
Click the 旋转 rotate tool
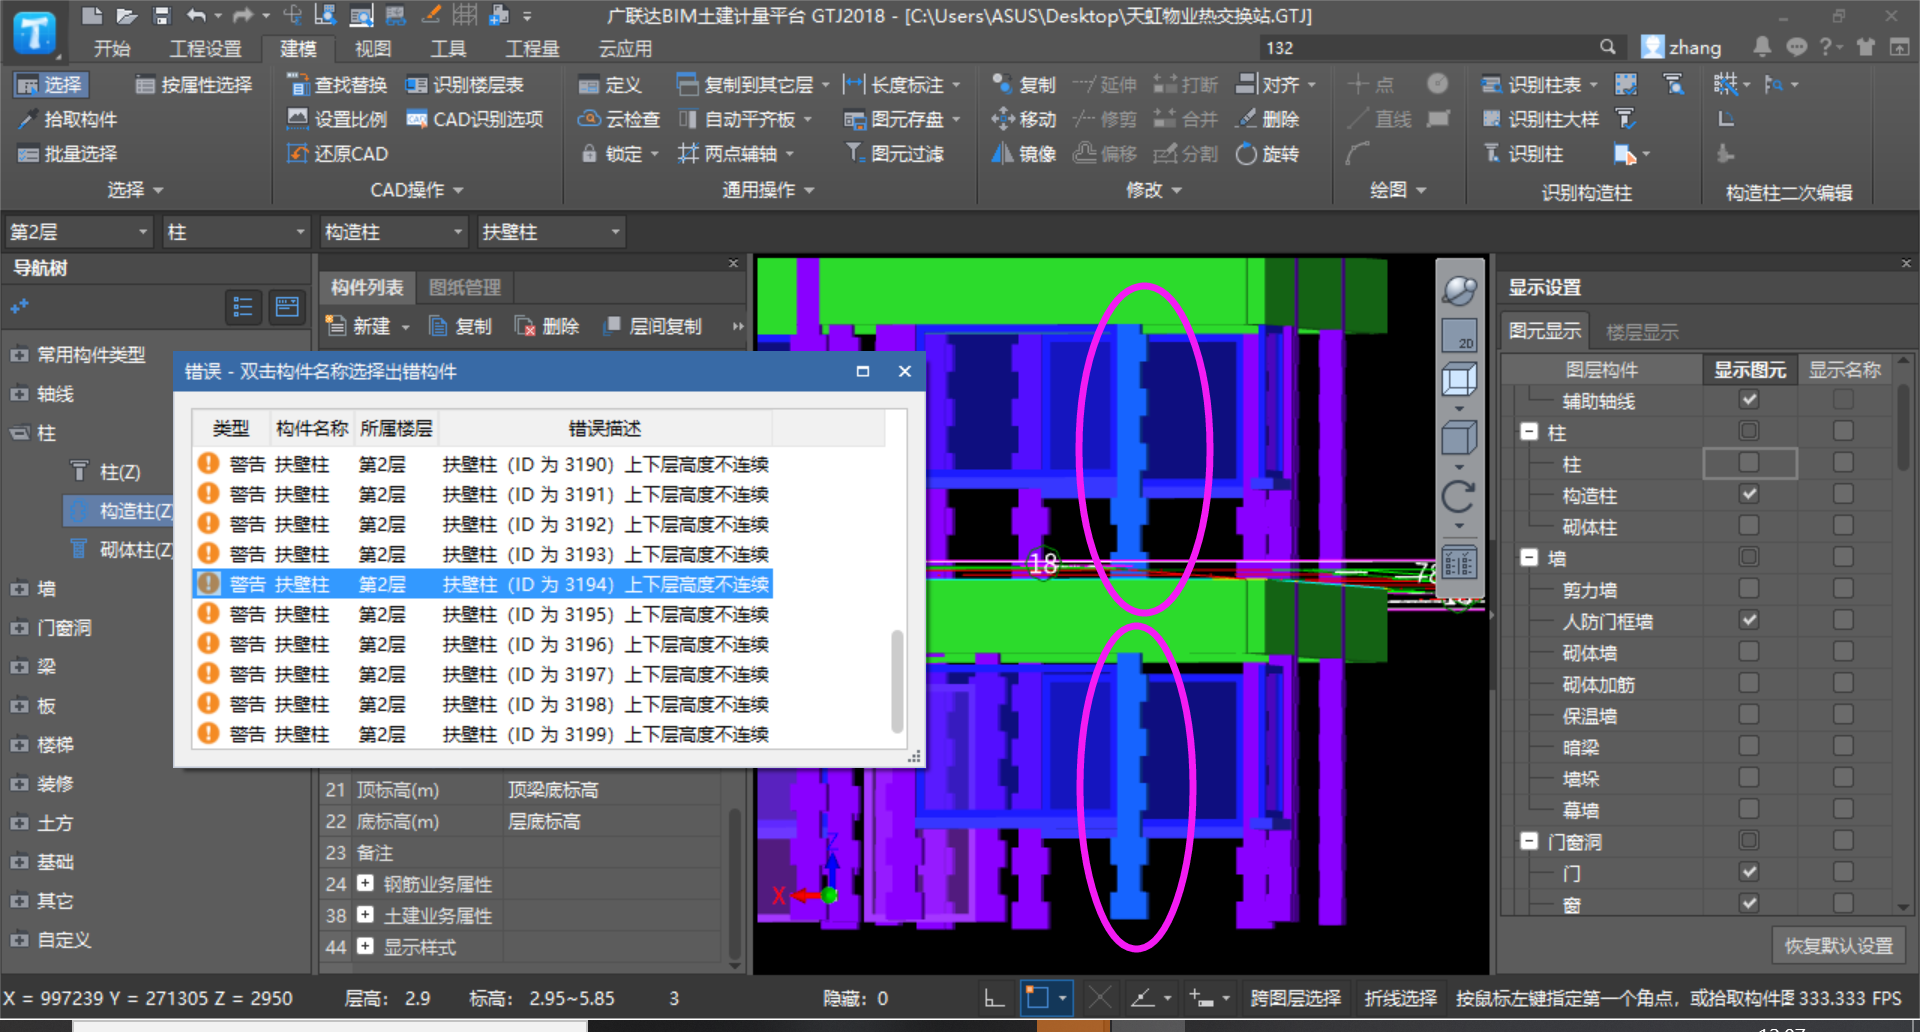click(1267, 154)
